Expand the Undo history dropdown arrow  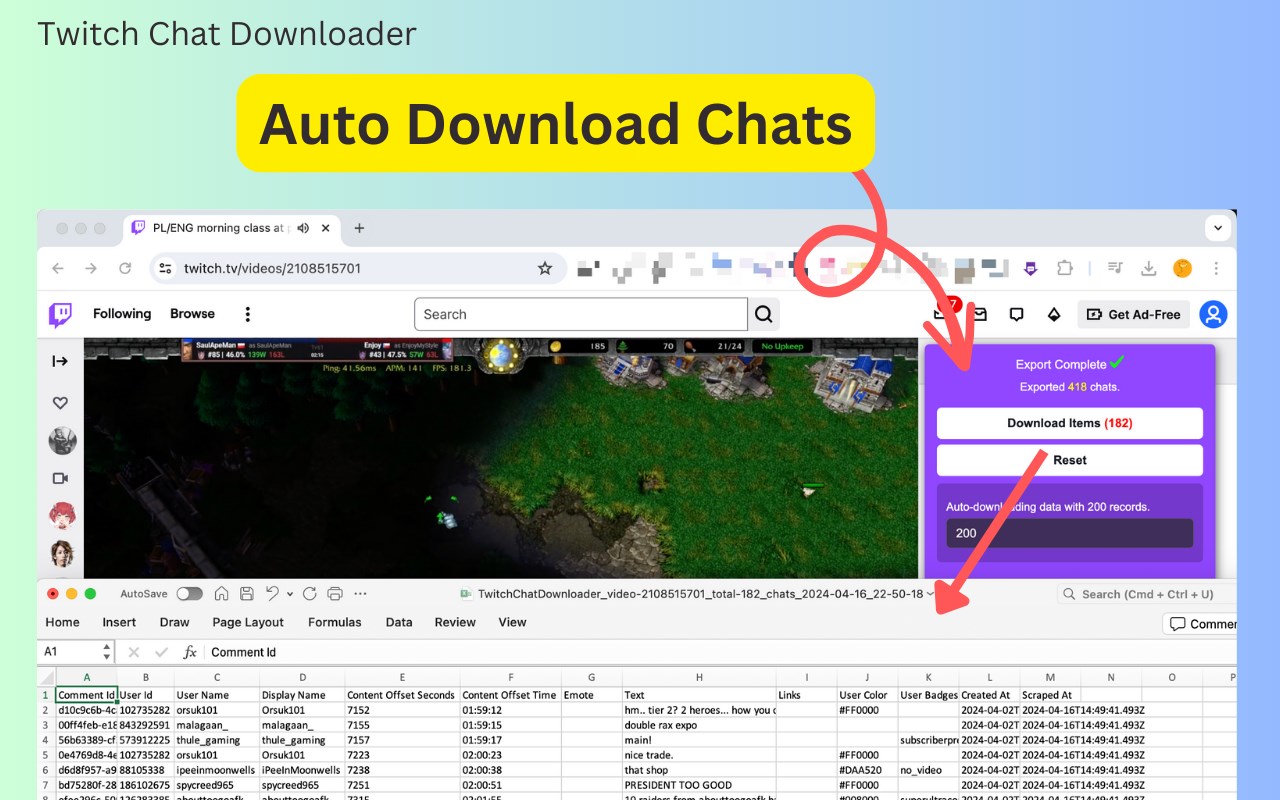(289, 594)
